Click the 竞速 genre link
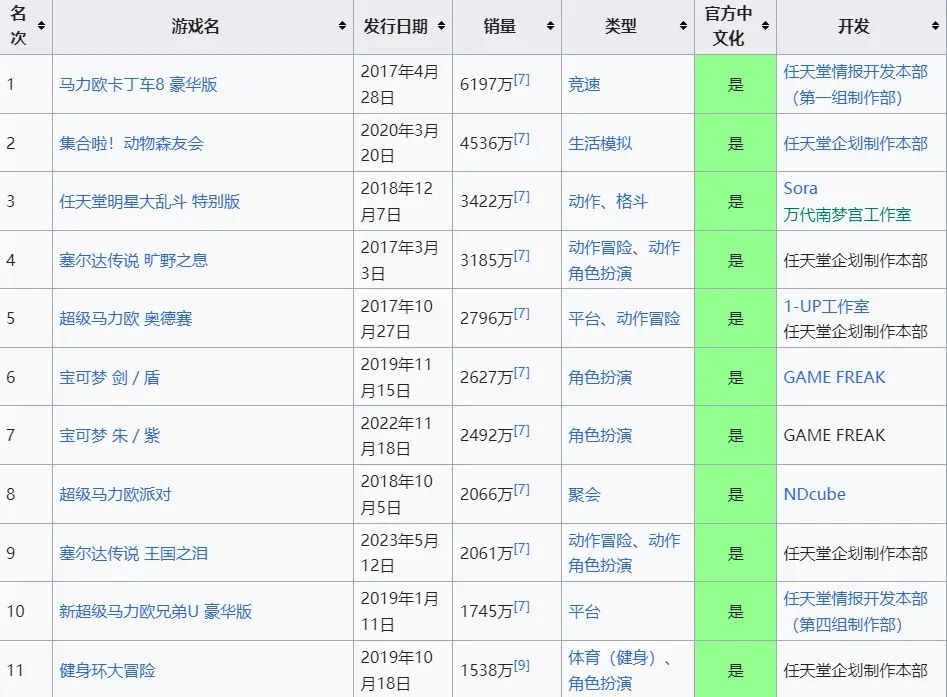Image resolution: width=947 pixels, height=697 pixels. [584, 85]
